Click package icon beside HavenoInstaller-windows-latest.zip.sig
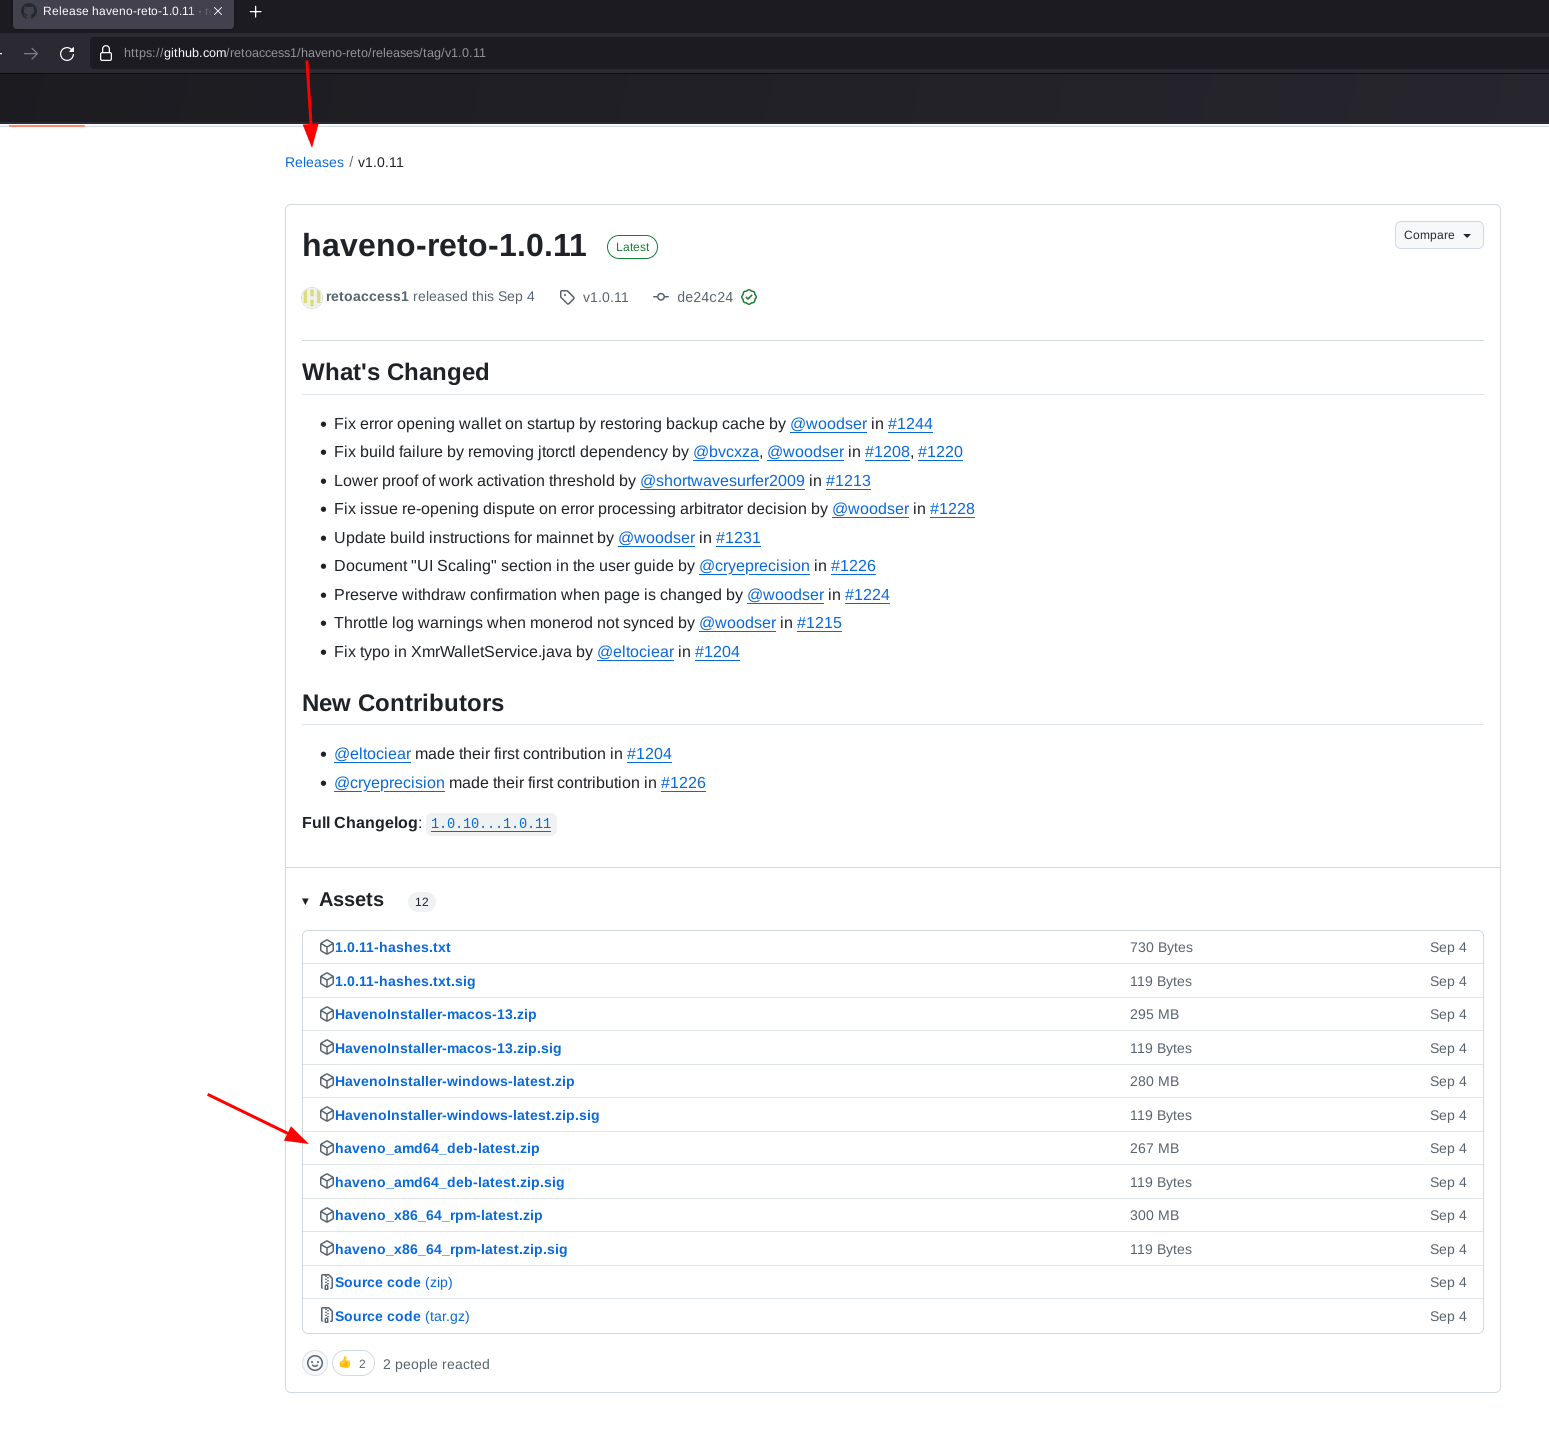The image size is (1549, 1435). (326, 1115)
